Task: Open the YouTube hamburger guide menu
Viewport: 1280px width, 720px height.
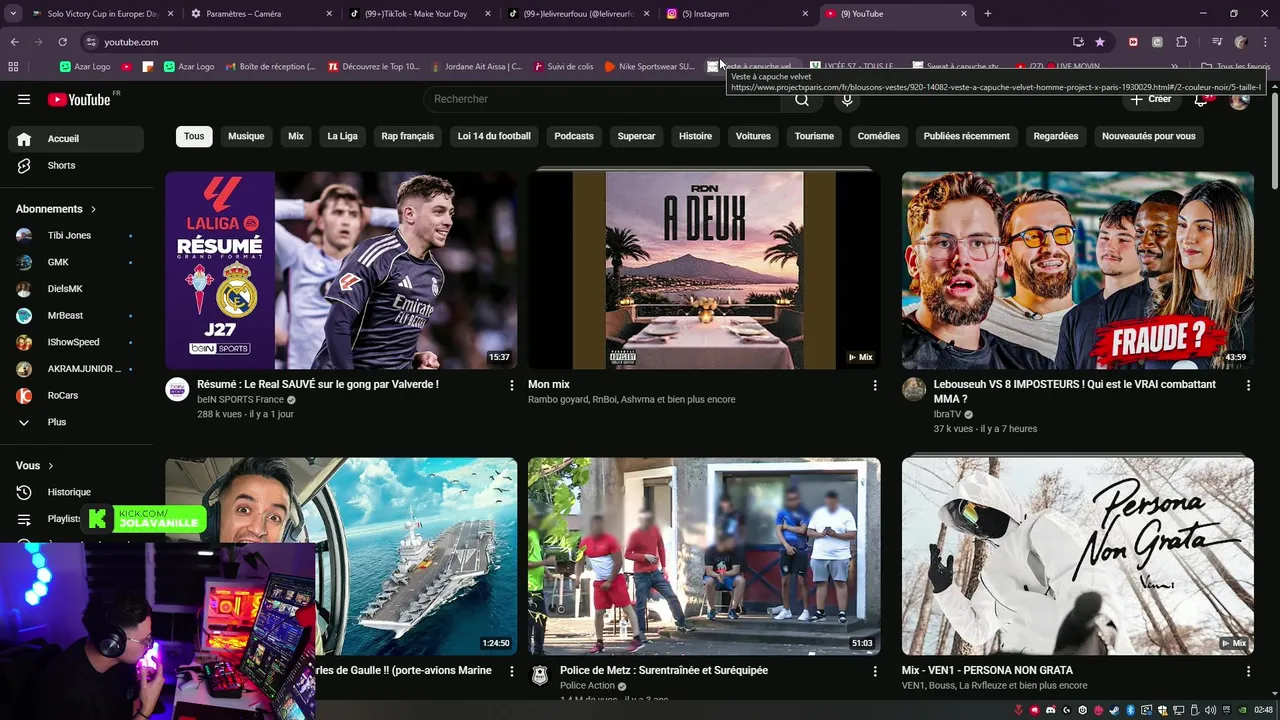Action: click(x=24, y=99)
